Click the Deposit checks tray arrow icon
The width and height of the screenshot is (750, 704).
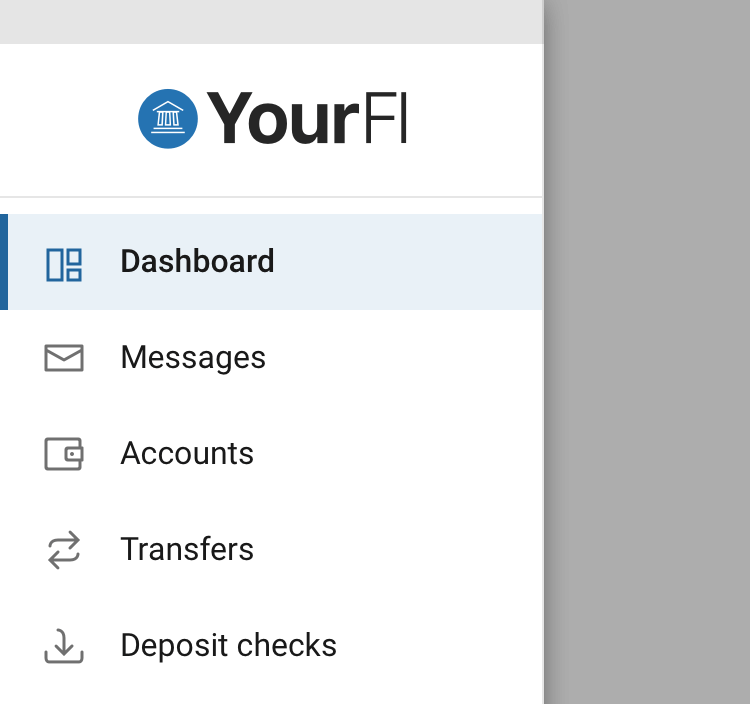[64, 646]
